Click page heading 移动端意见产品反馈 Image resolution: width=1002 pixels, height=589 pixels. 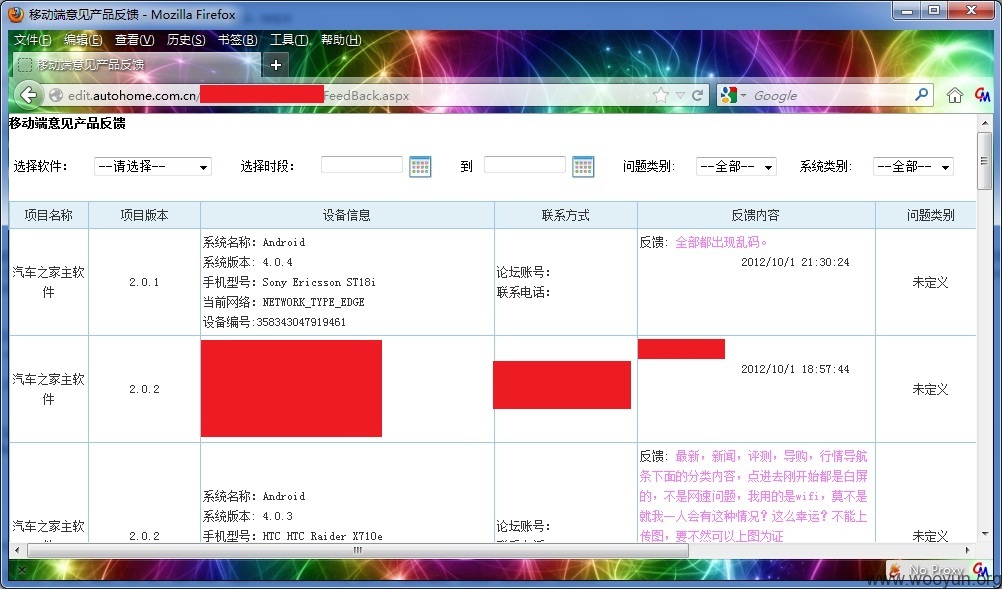click(x=67, y=124)
